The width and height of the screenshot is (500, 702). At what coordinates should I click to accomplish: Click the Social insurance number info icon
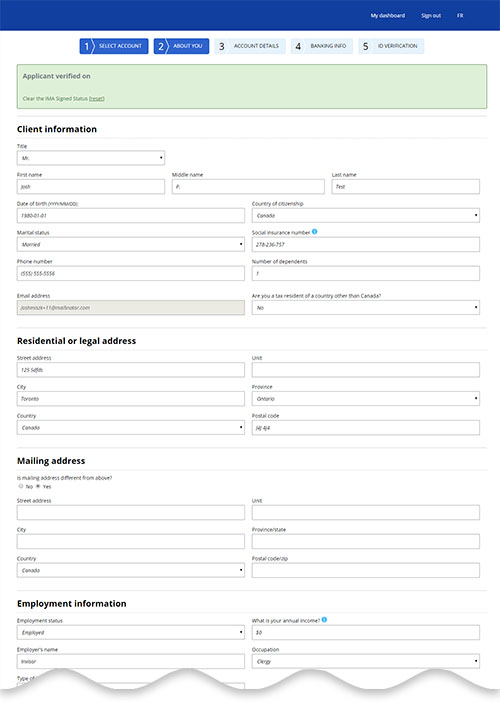[315, 231]
